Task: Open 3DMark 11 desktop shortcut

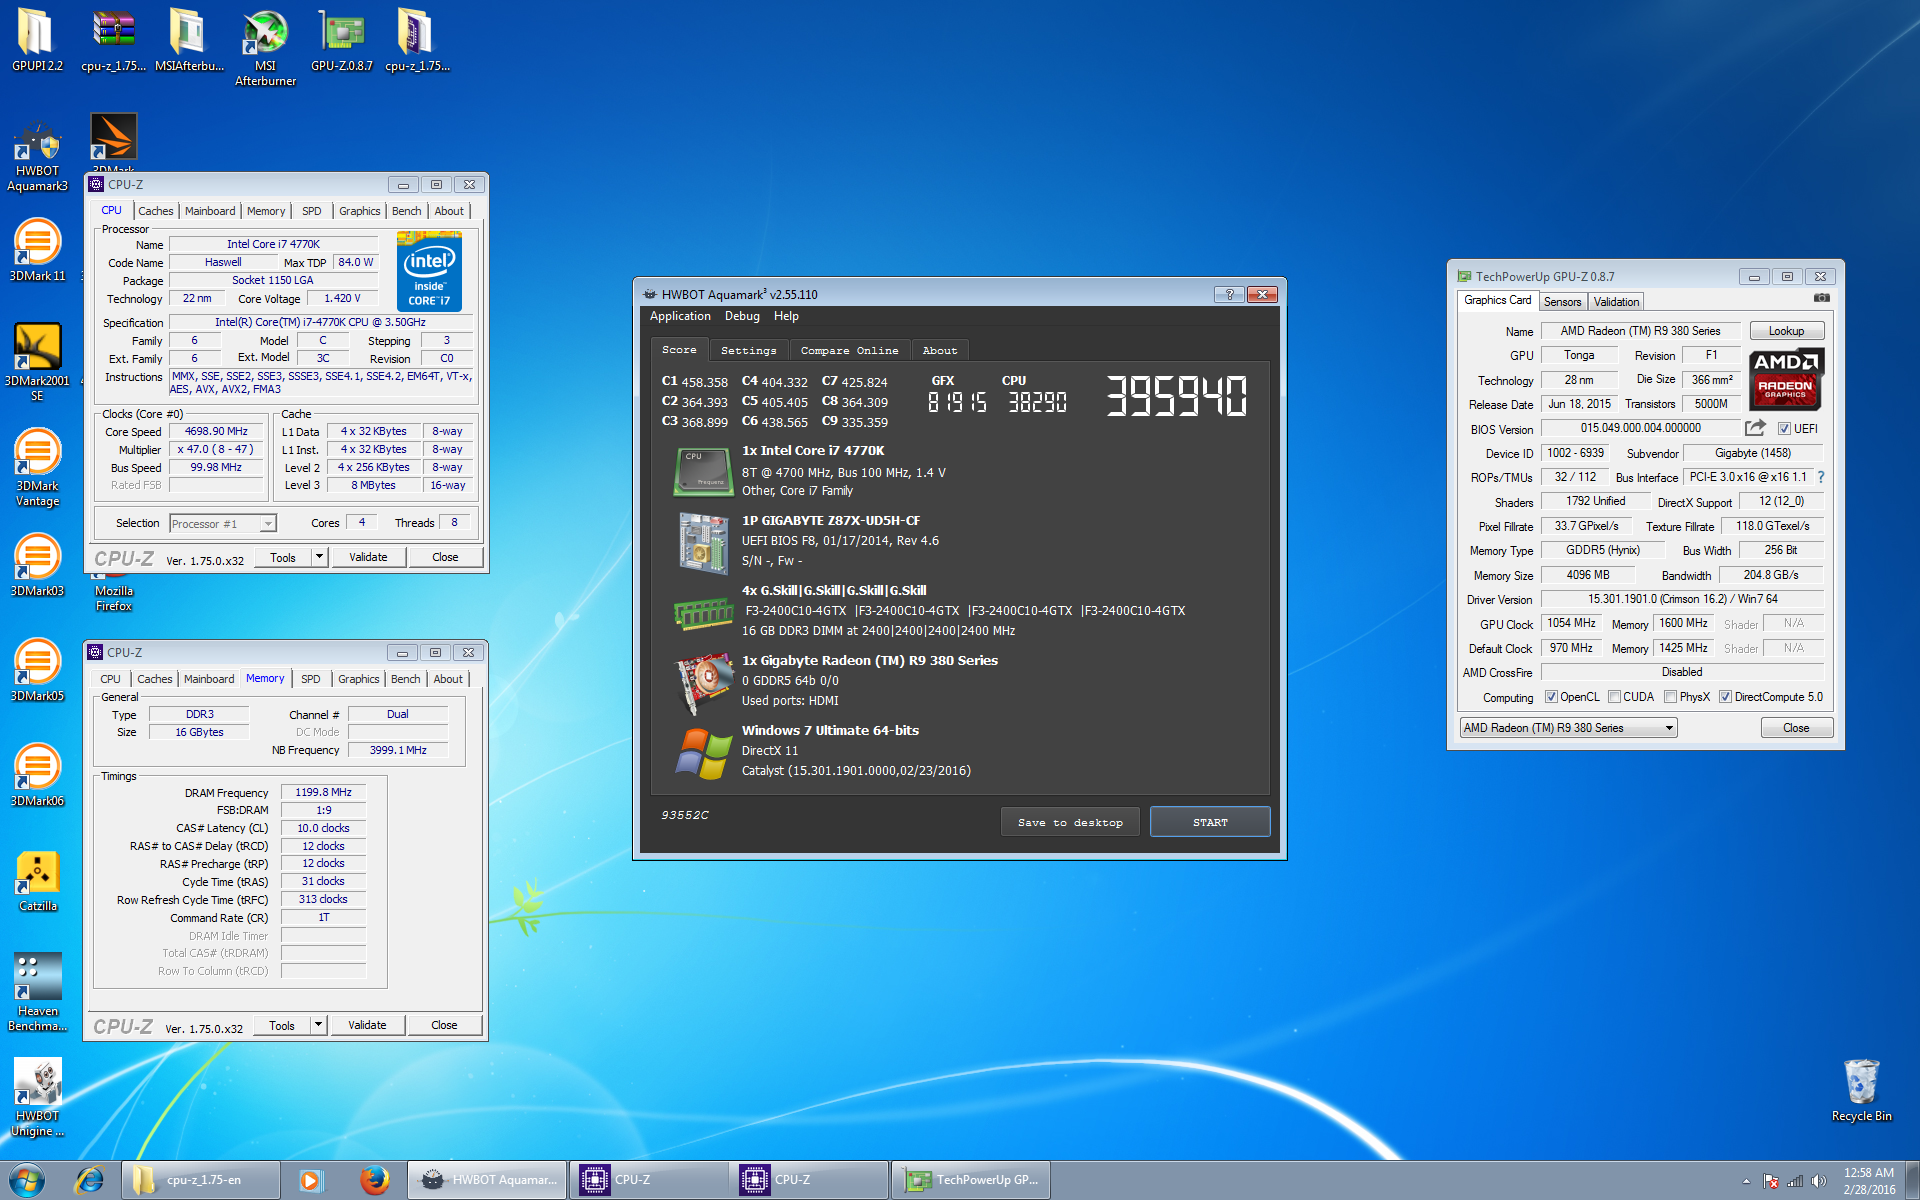Action: (x=37, y=250)
